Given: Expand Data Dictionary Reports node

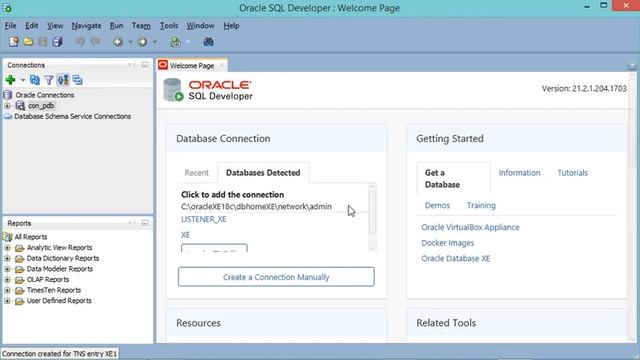Looking at the screenshot, I should (x=7, y=258).
